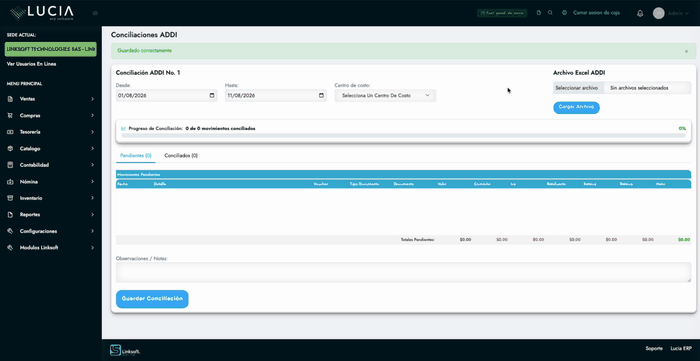Click Sin archivos seleccionados text

coord(639,88)
